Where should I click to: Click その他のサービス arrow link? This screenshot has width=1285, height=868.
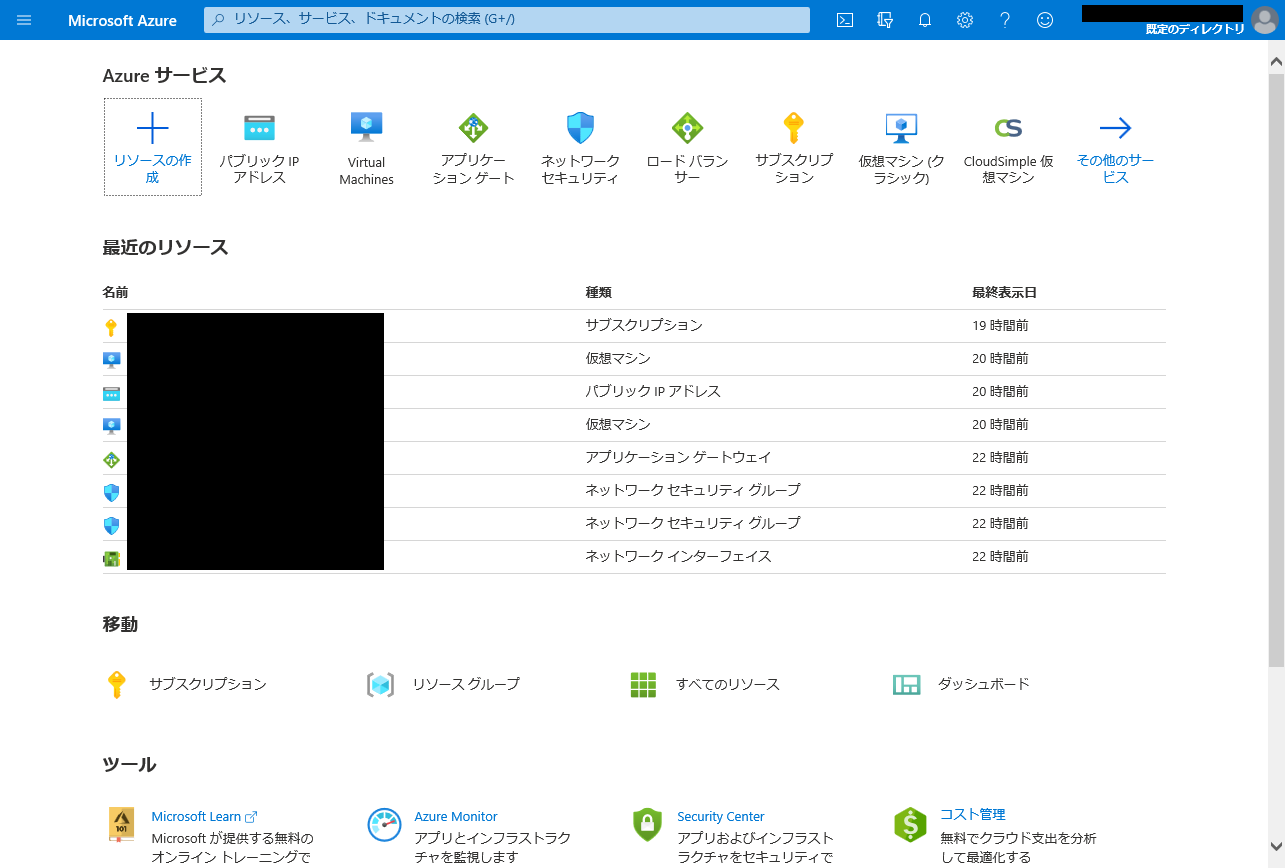tap(1115, 128)
